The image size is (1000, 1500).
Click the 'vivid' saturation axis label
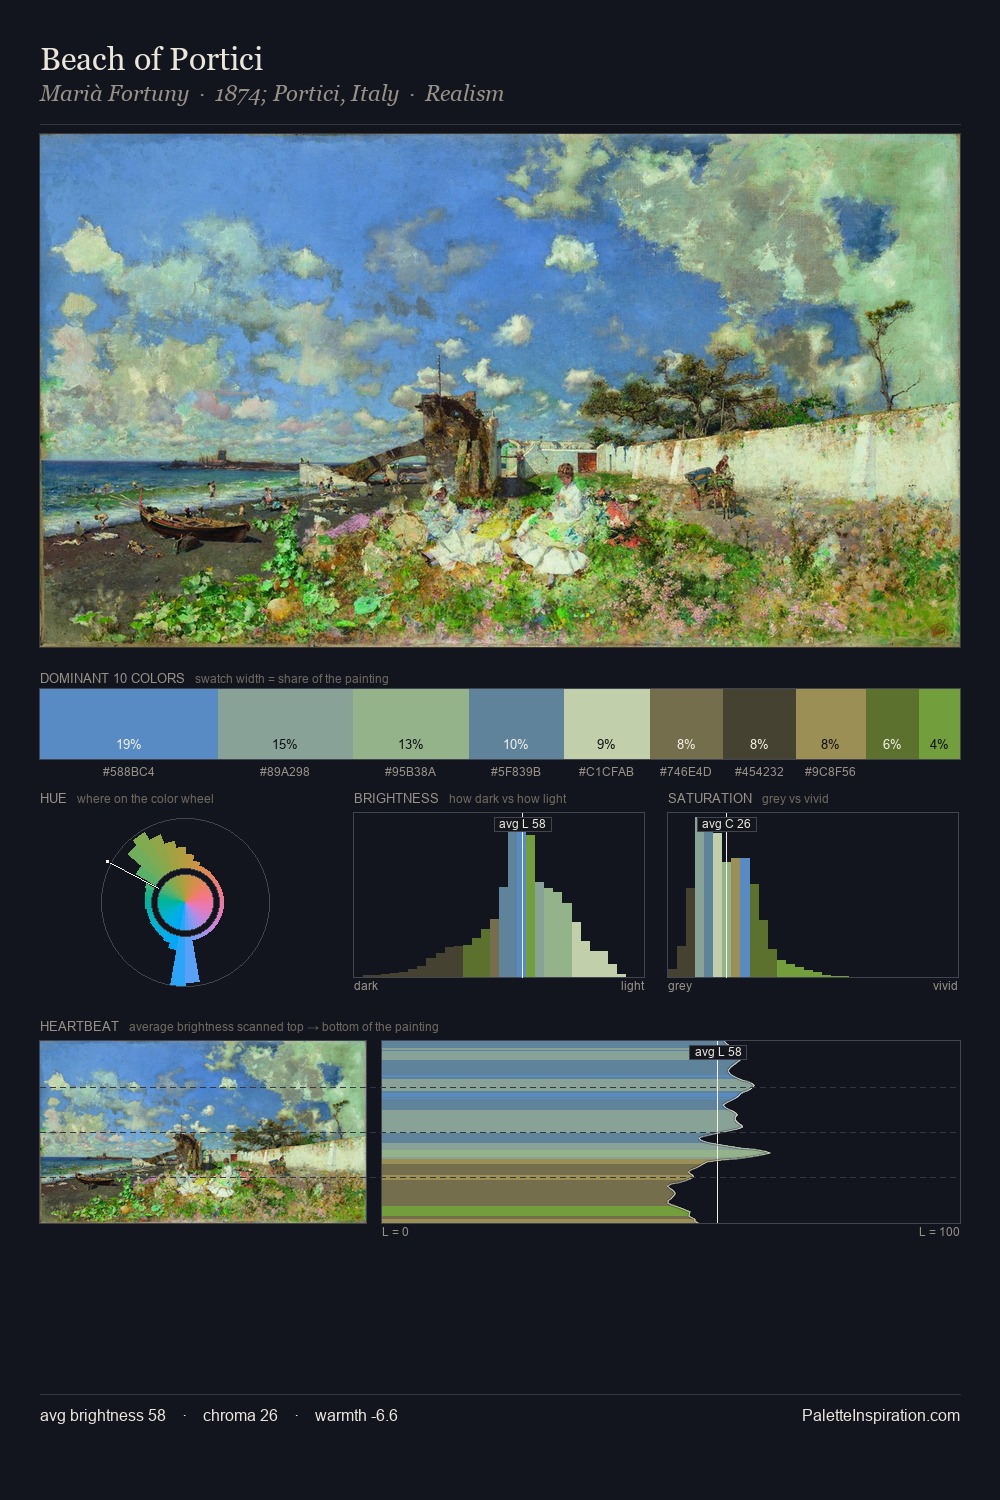[945, 986]
